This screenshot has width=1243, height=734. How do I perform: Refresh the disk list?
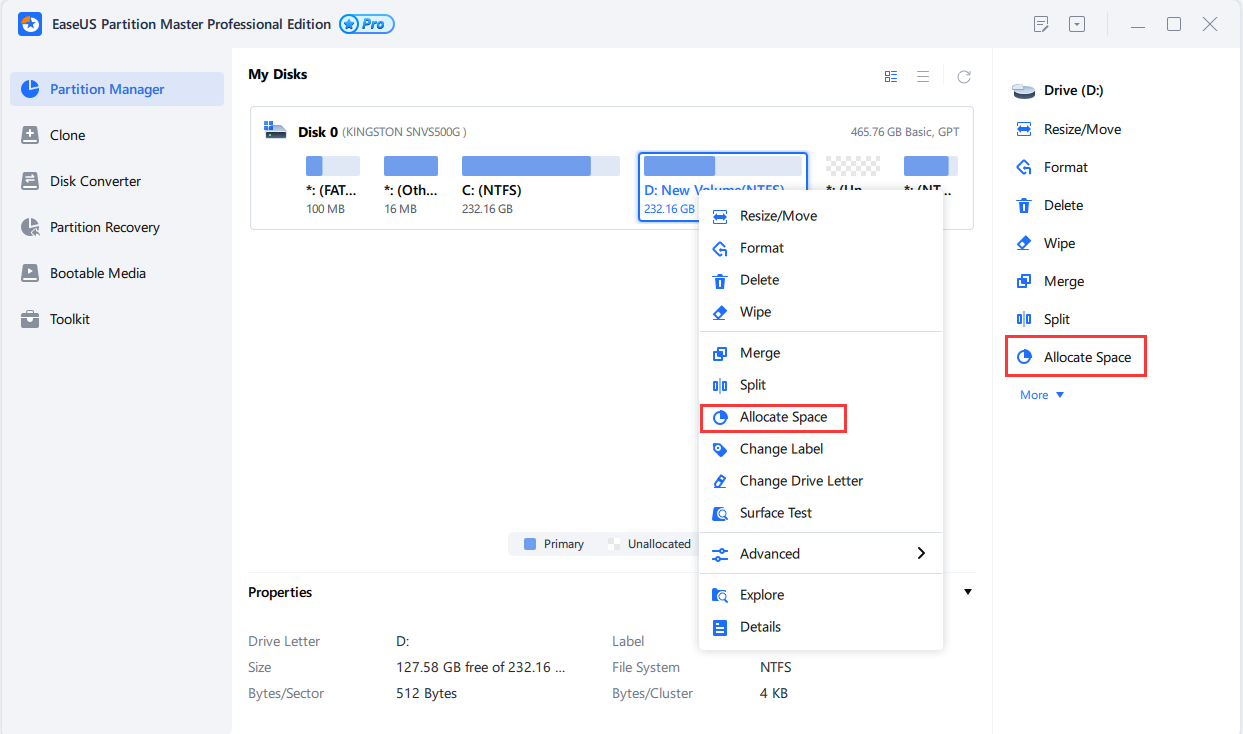coord(964,76)
